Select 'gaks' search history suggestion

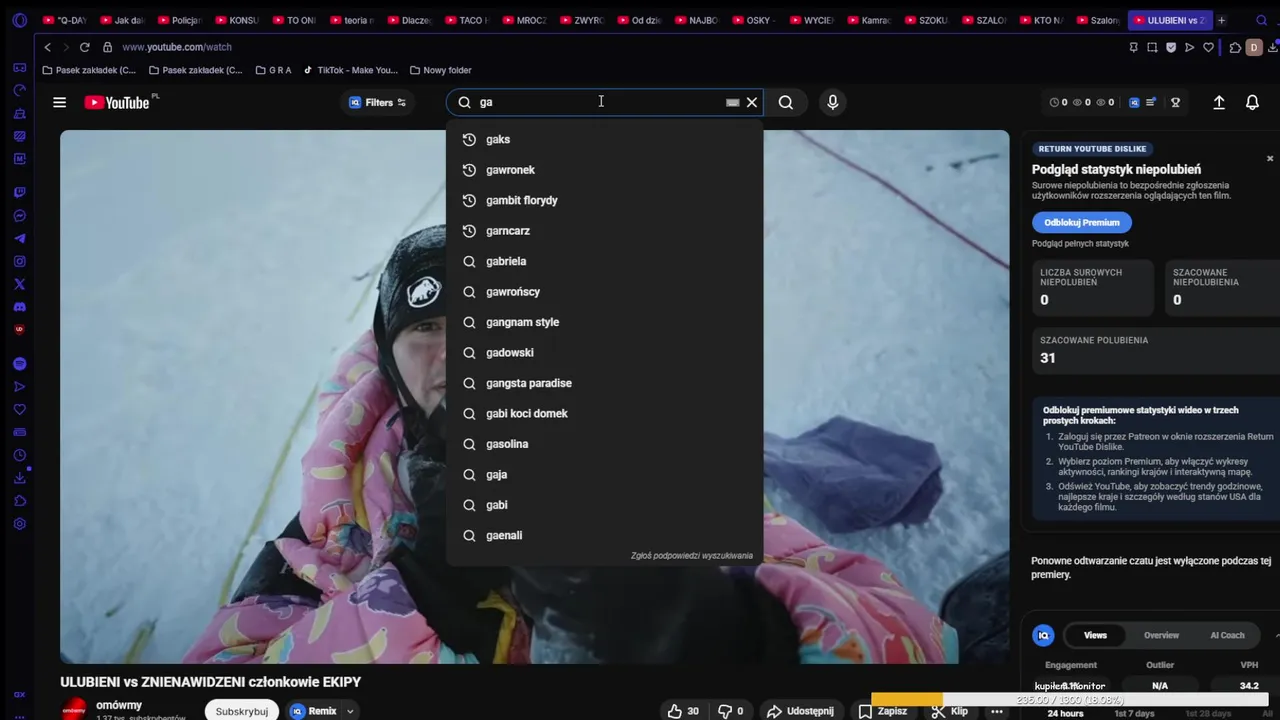(x=604, y=139)
